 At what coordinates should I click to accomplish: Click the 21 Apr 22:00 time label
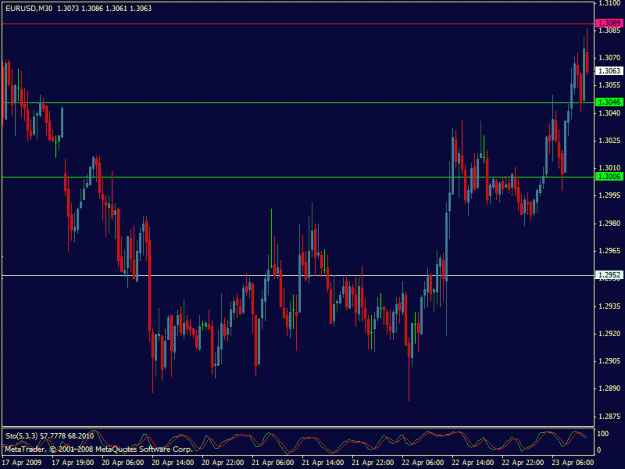click(x=373, y=463)
